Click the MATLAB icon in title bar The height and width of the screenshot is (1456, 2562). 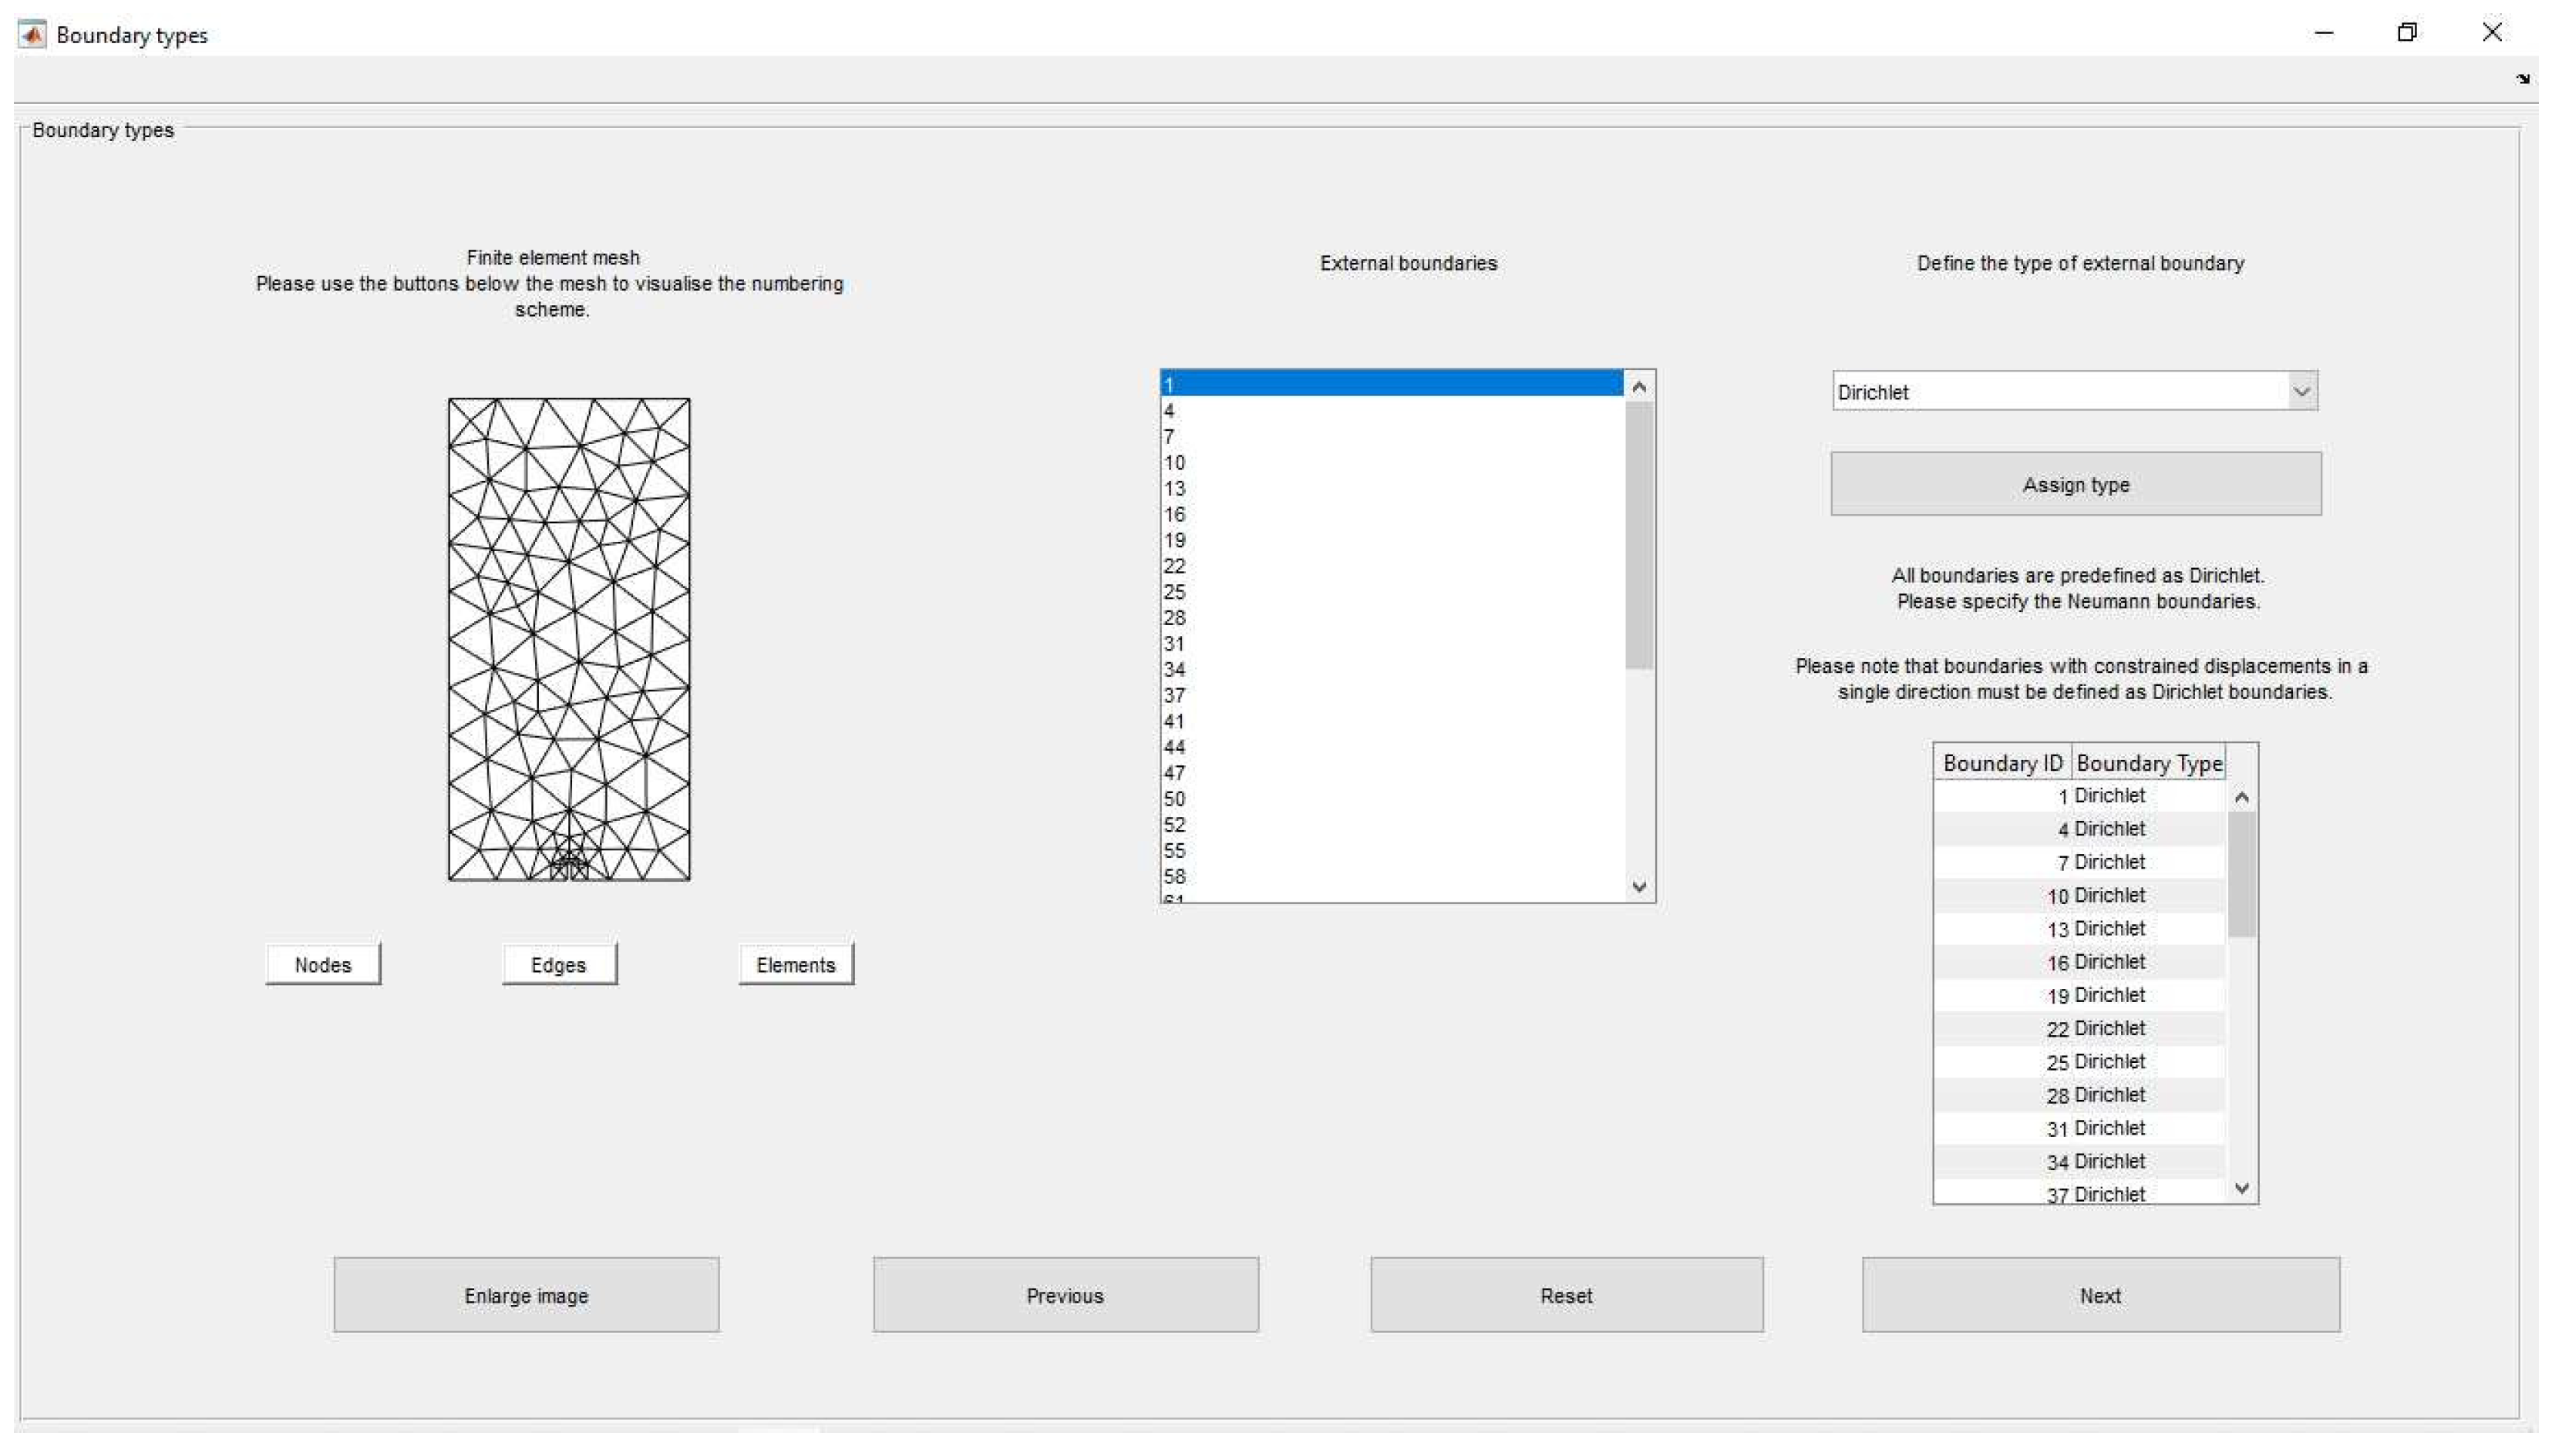coord(32,35)
